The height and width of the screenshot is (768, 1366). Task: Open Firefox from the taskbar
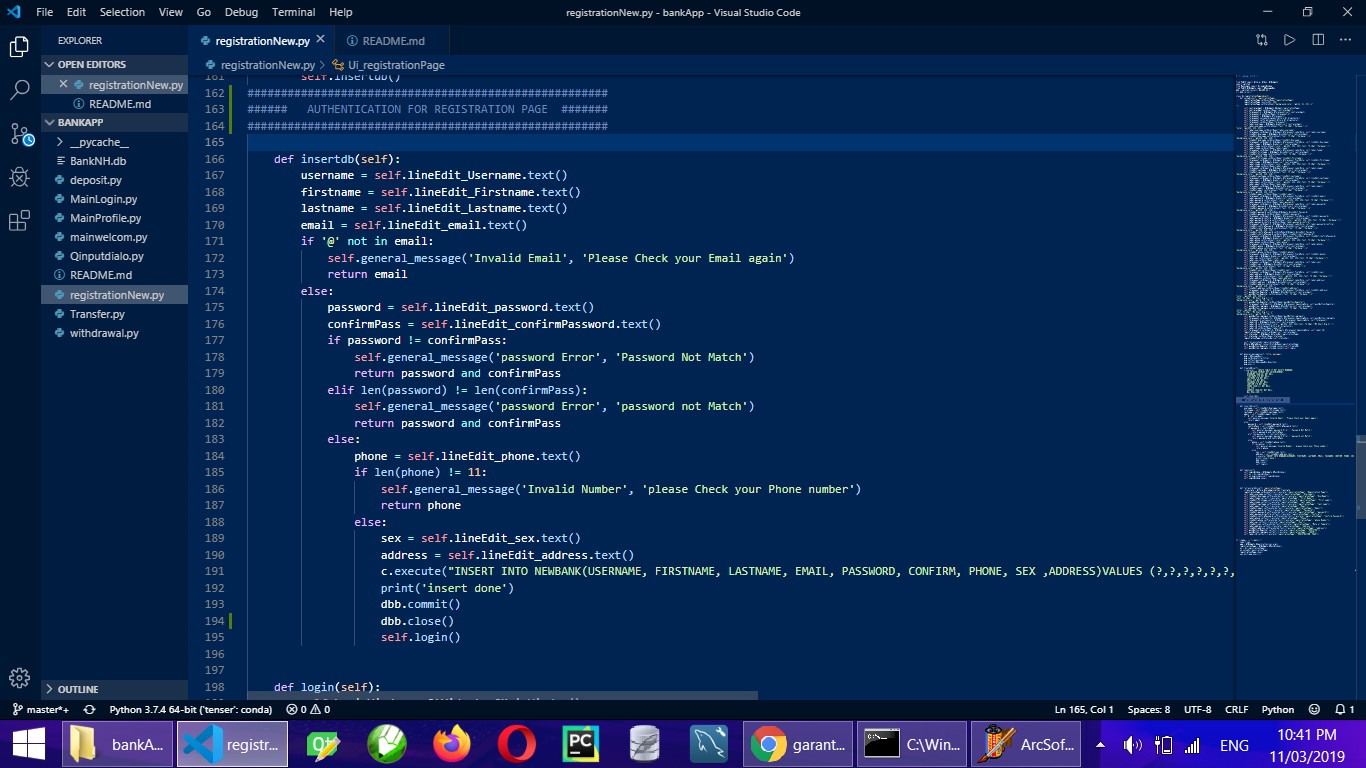452,744
